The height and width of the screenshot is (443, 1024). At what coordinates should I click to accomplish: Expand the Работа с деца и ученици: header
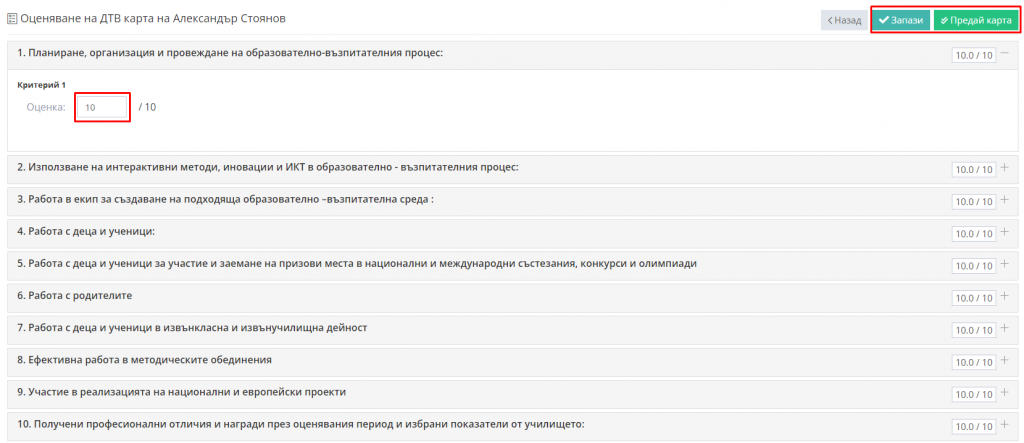(86, 232)
